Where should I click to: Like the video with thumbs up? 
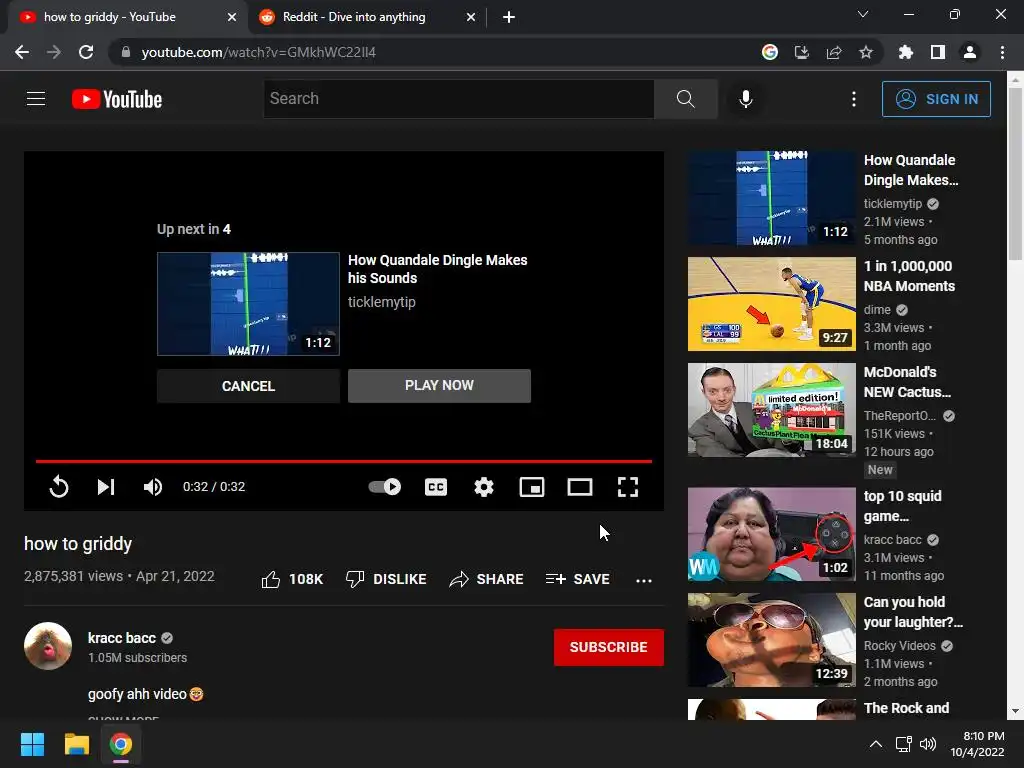coord(292,579)
